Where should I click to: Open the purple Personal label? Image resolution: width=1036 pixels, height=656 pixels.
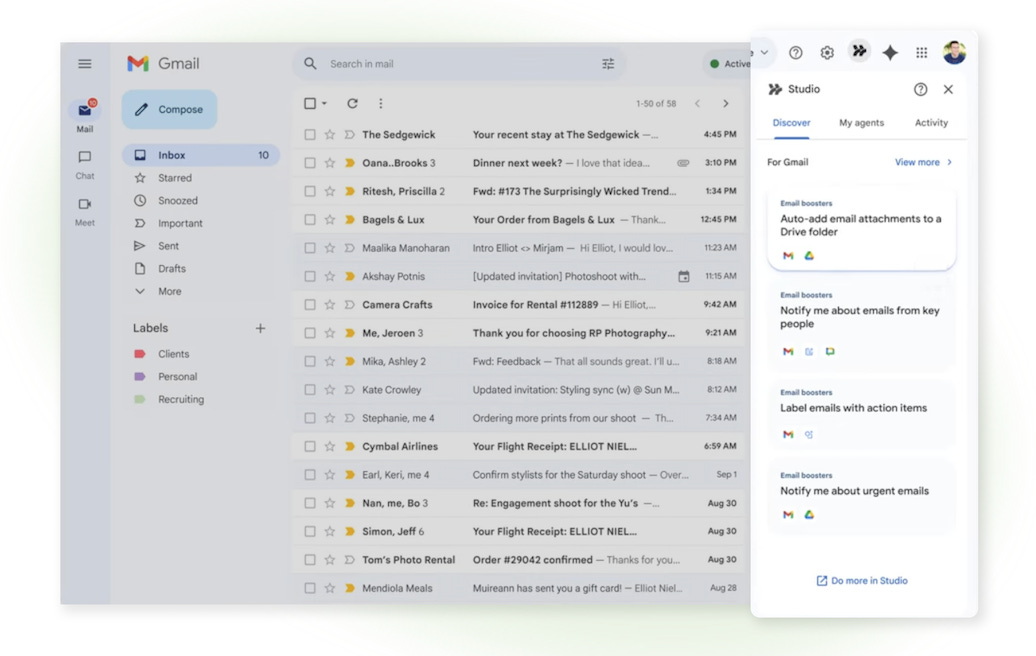point(177,377)
